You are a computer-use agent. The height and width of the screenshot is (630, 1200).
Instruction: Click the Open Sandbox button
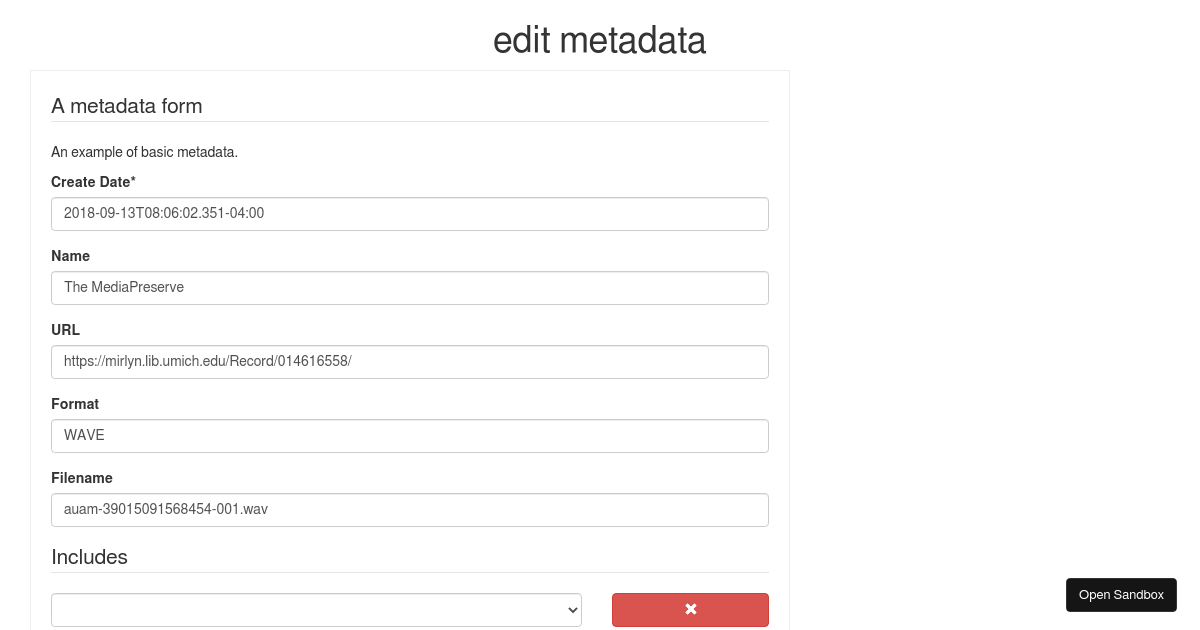coord(1121,594)
